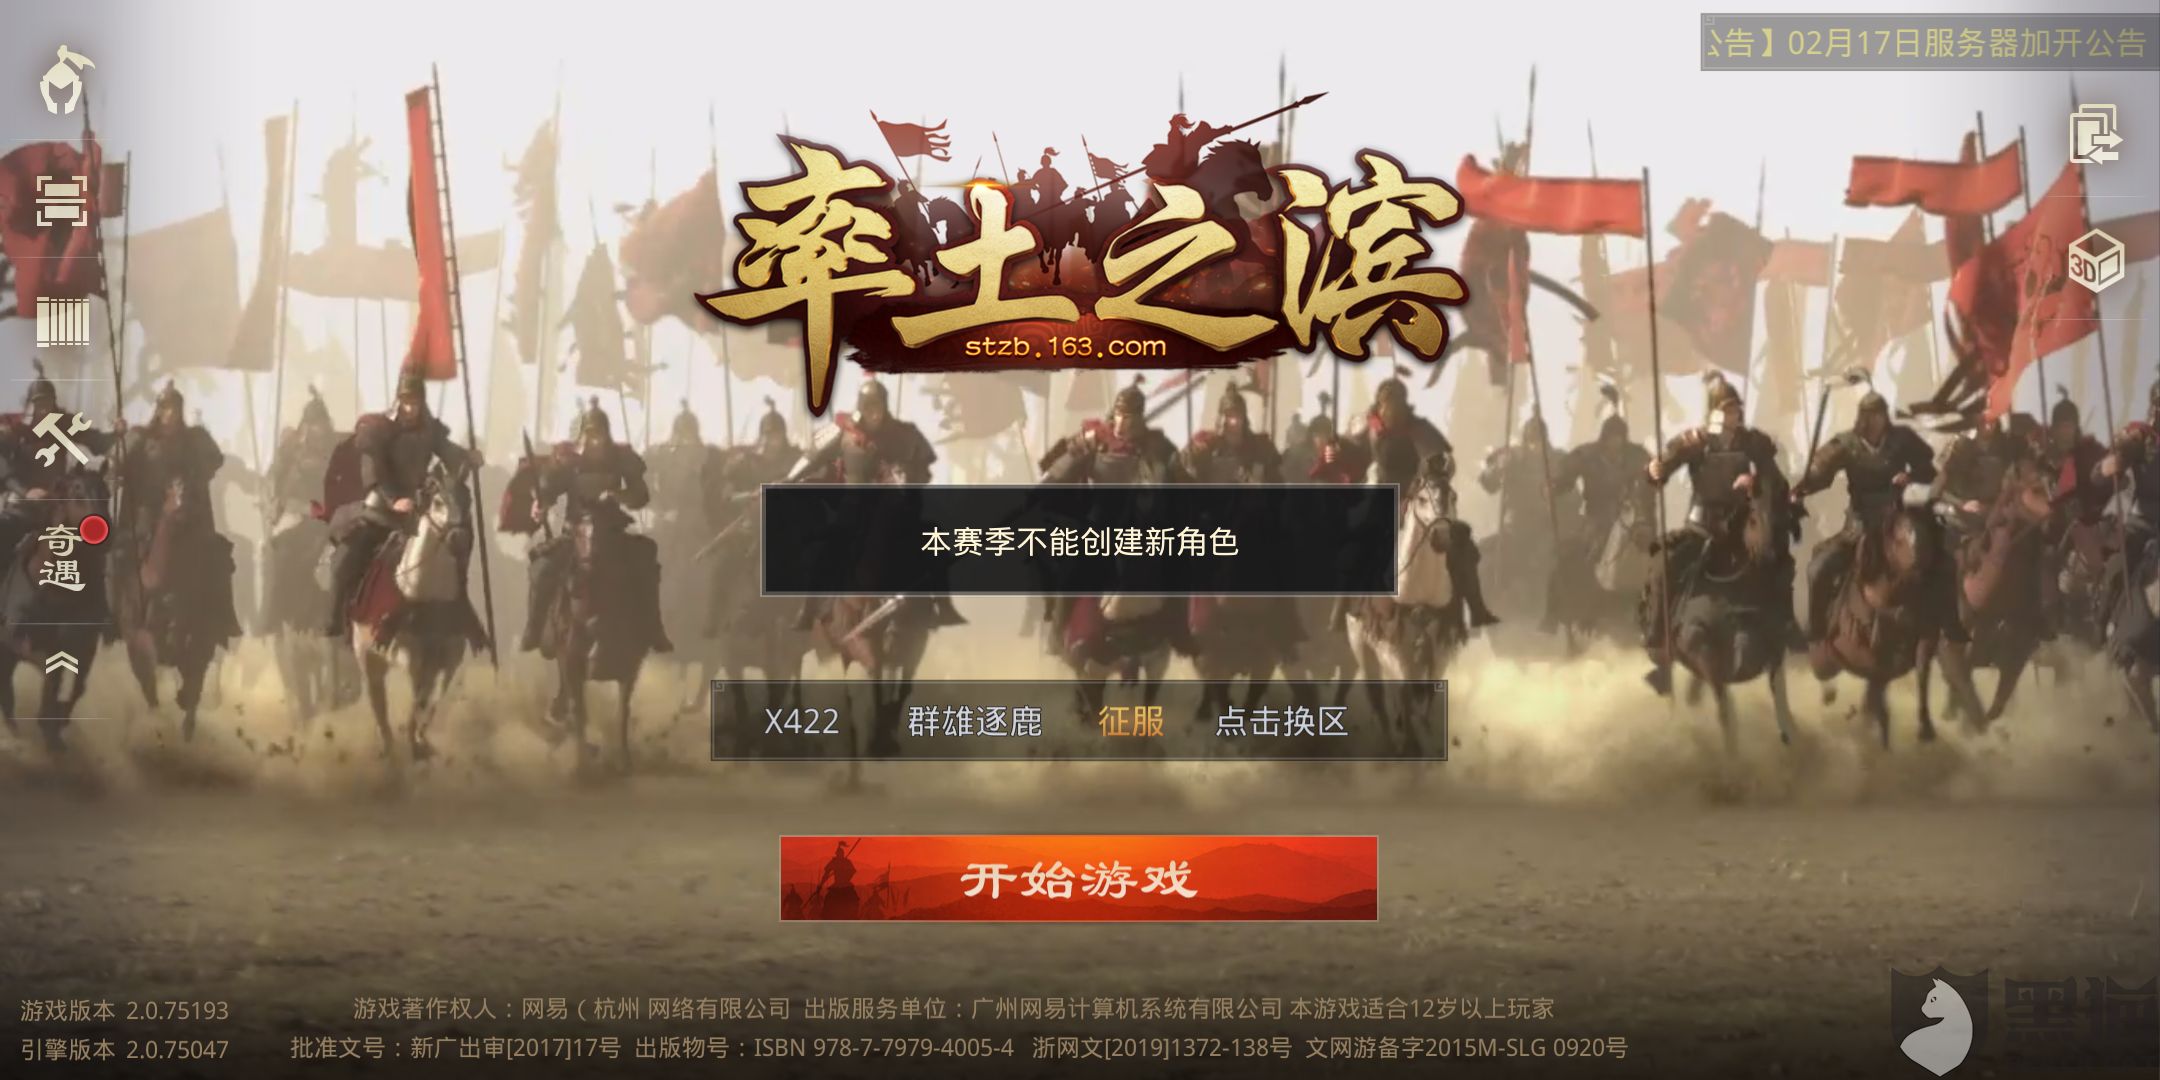Click the 游戏版本 2.0.75193 text
The height and width of the screenshot is (1080, 2160).
point(125,1010)
